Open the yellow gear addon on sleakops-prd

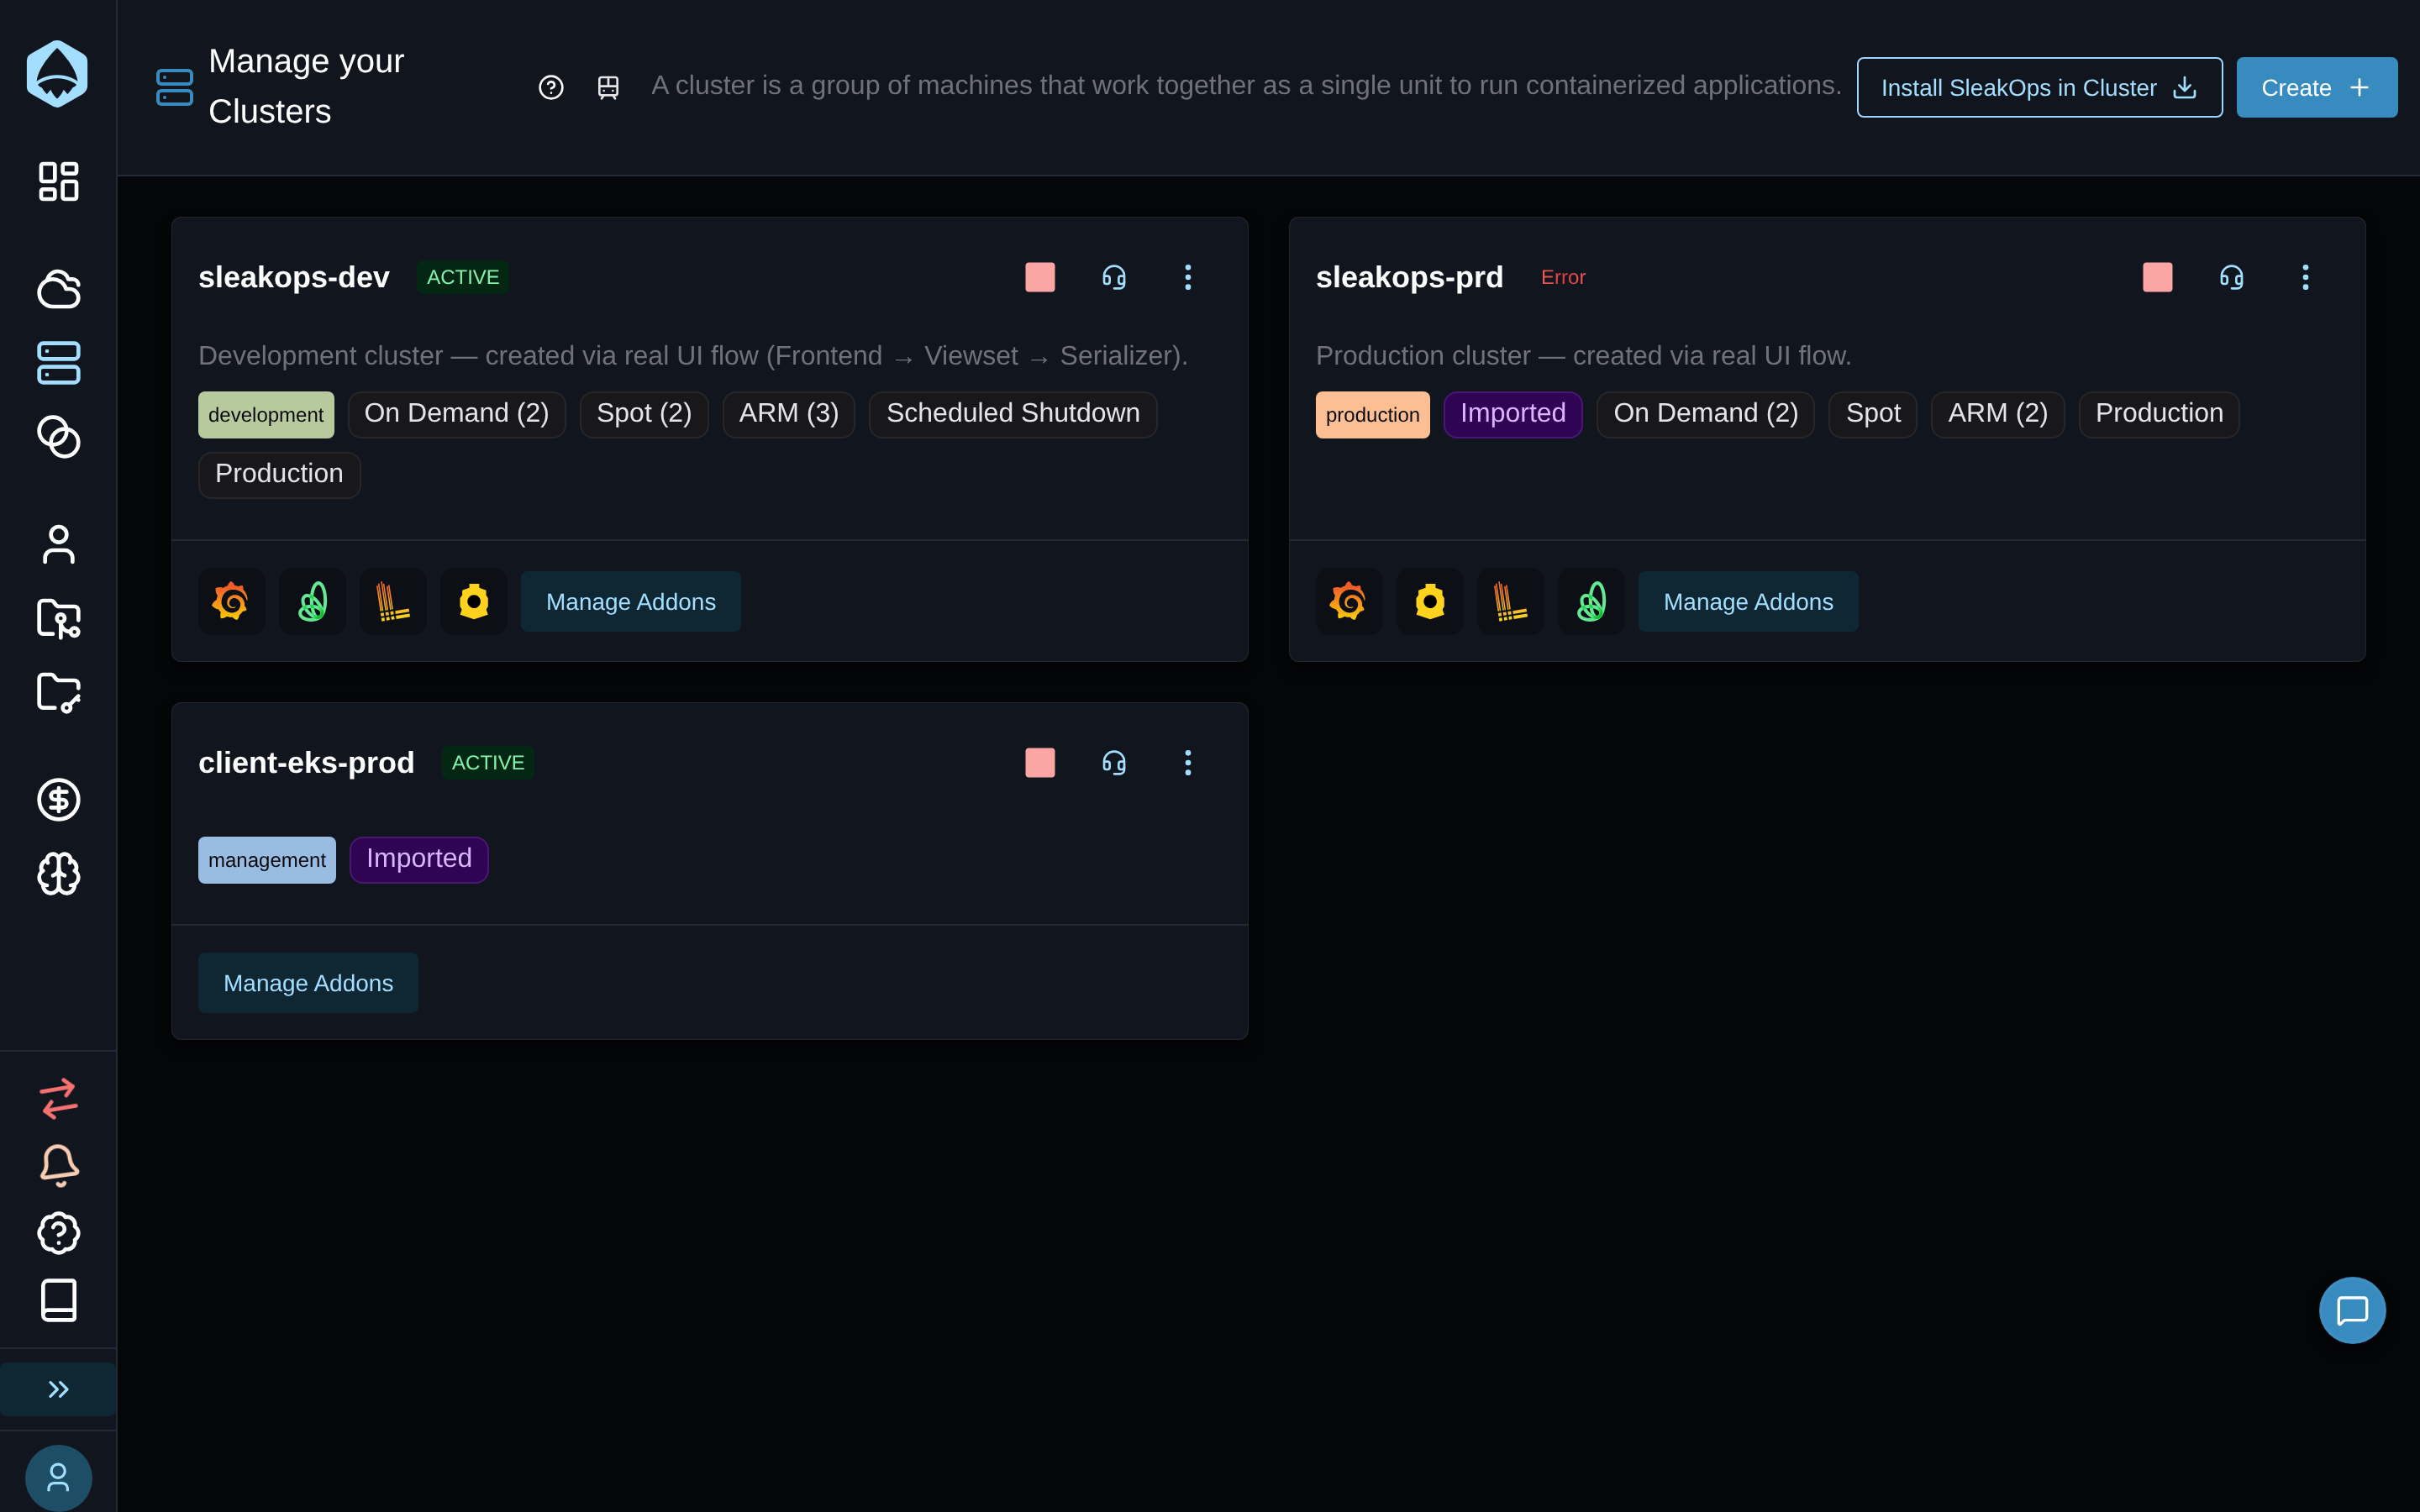click(1430, 602)
